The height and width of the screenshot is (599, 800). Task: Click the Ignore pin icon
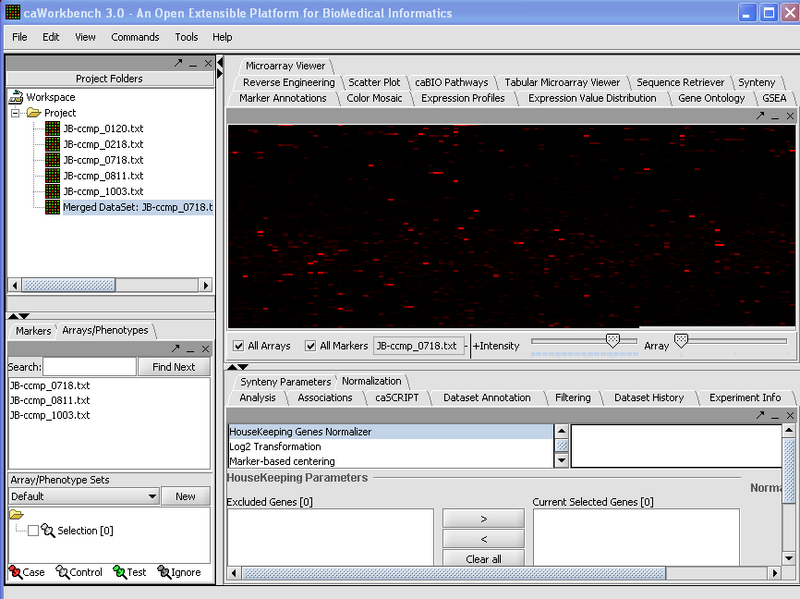164,573
